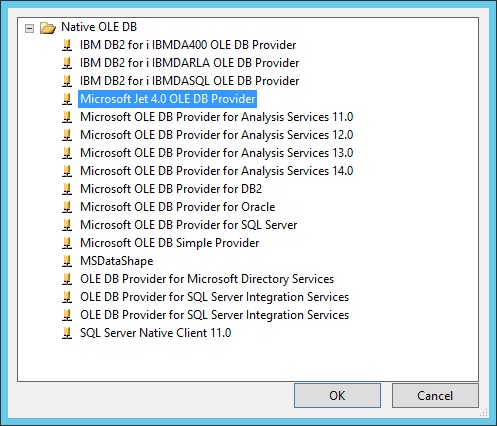497x426 pixels.
Task: Click the IBMDARLA provider connector icon
Action: (67, 63)
